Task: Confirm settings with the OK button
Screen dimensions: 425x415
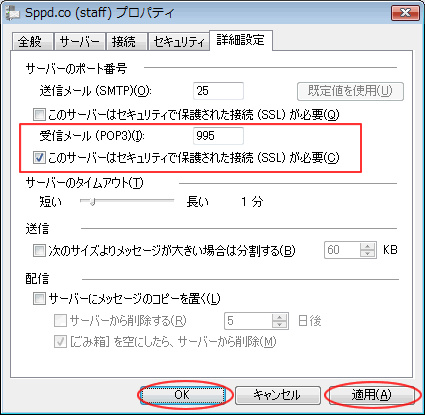Action: pyautogui.click(x=182, y=395)
